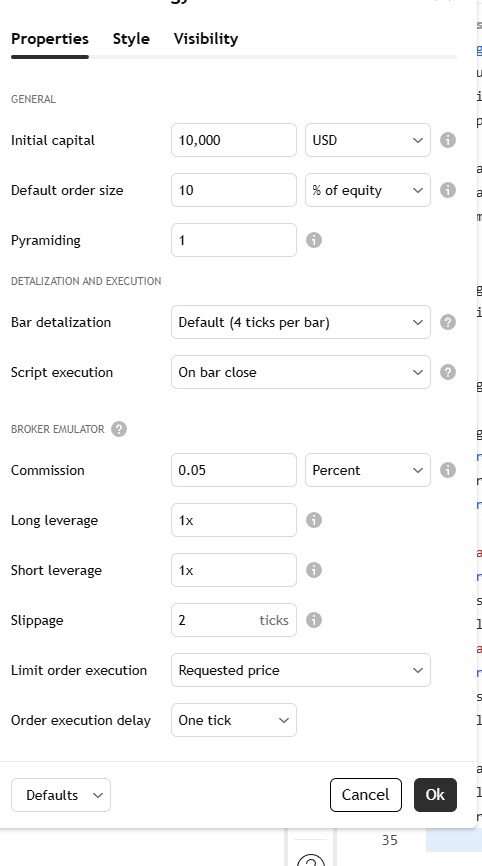Open Bar detalization dropdown

click(301, 322)
